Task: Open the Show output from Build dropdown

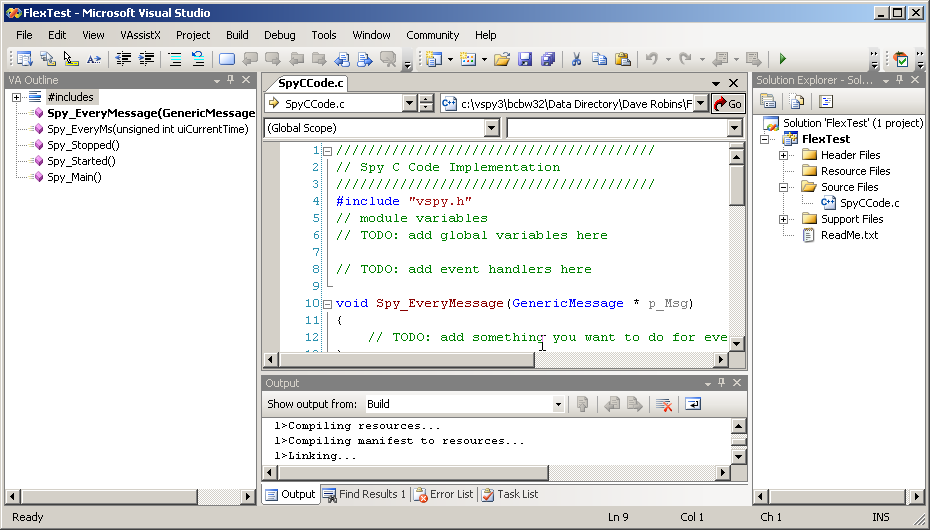Action: click(558, 404)
